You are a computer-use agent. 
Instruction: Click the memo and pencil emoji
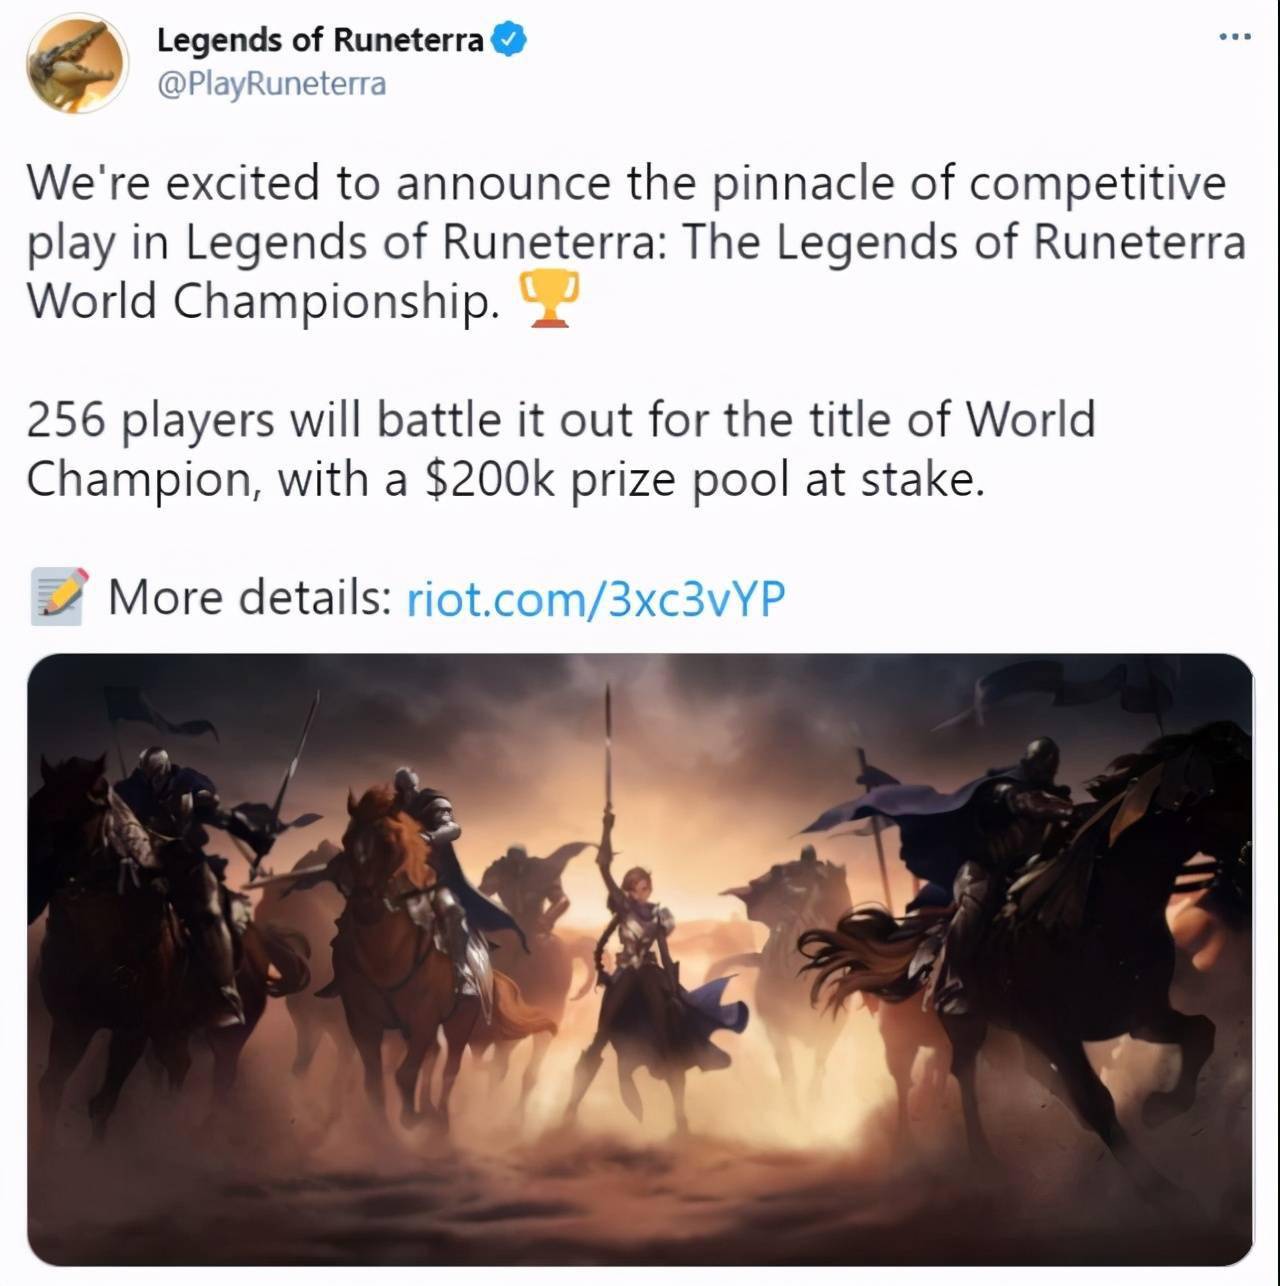(x=59, y=597)
